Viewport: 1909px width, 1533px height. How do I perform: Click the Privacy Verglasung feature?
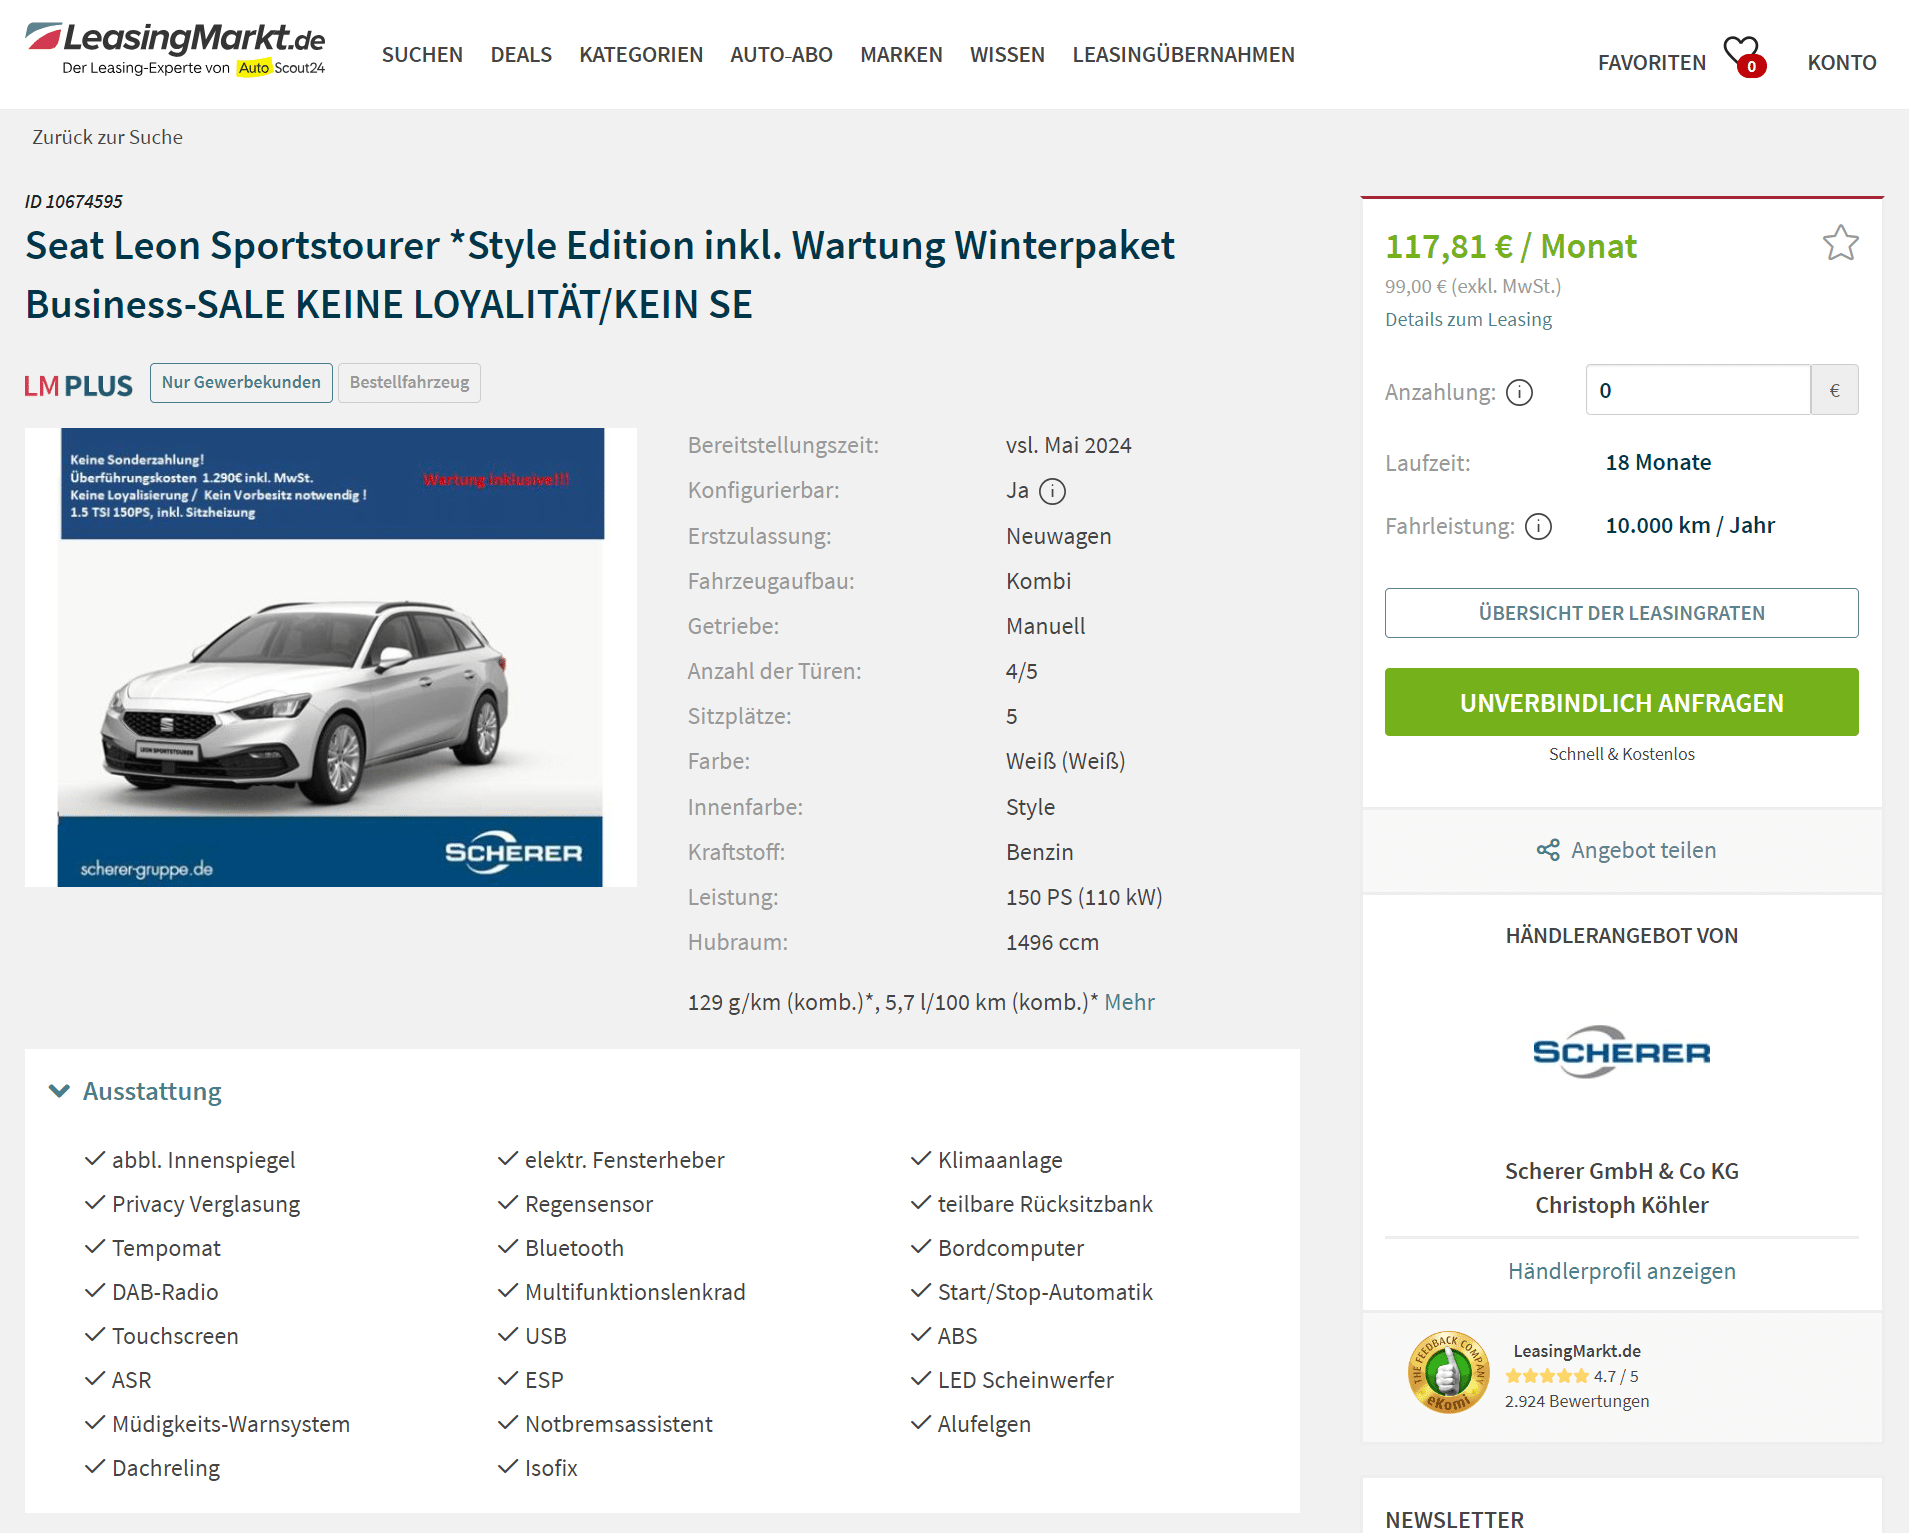pyautogui.click(x=206, y=1204)
